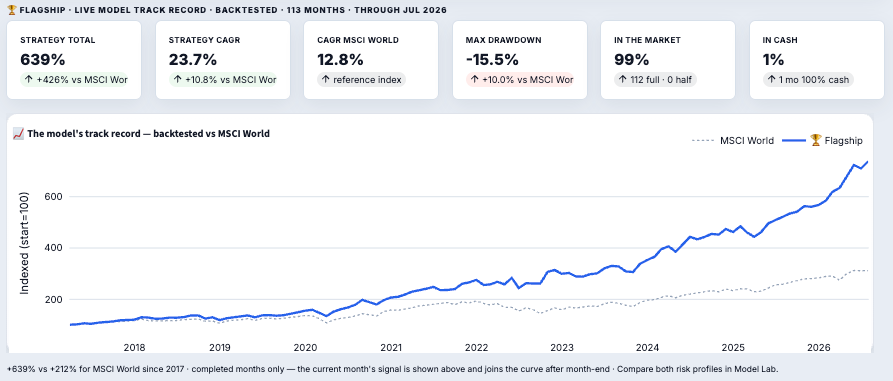Click the IN CASH card label
This screenshot has height=381, width=893.
point(780,40)
